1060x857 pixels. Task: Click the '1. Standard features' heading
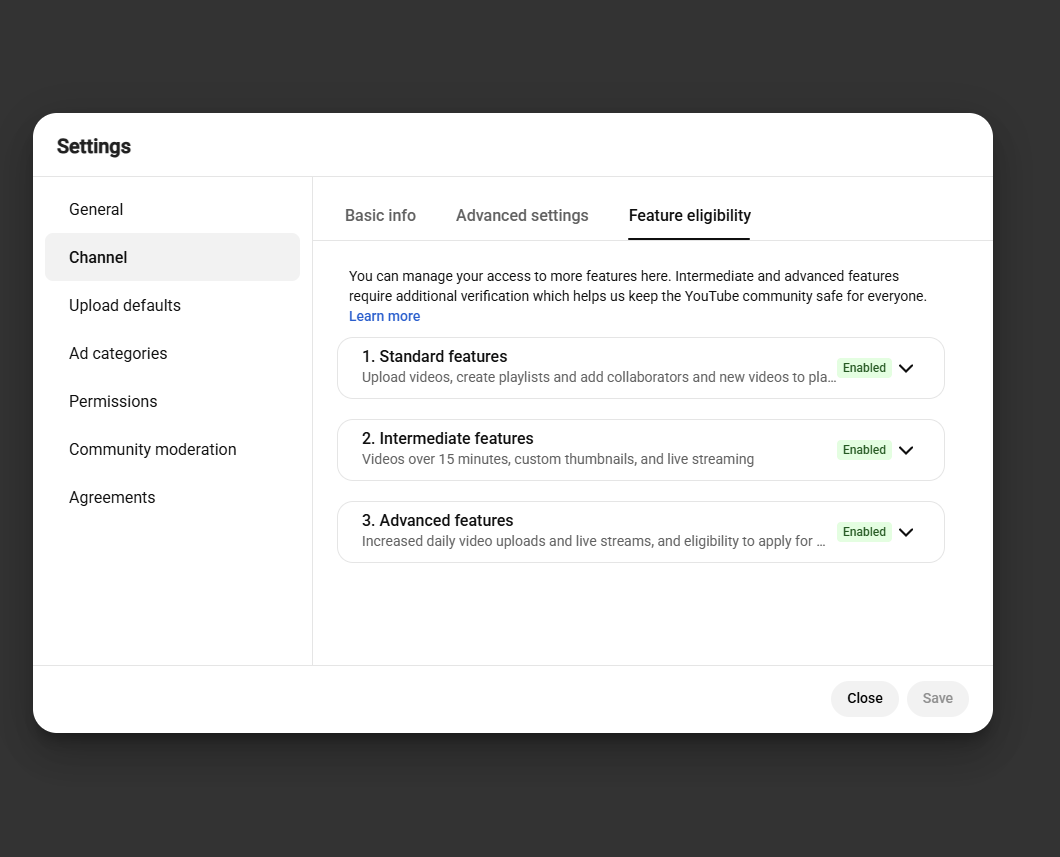tap(434, 356)
